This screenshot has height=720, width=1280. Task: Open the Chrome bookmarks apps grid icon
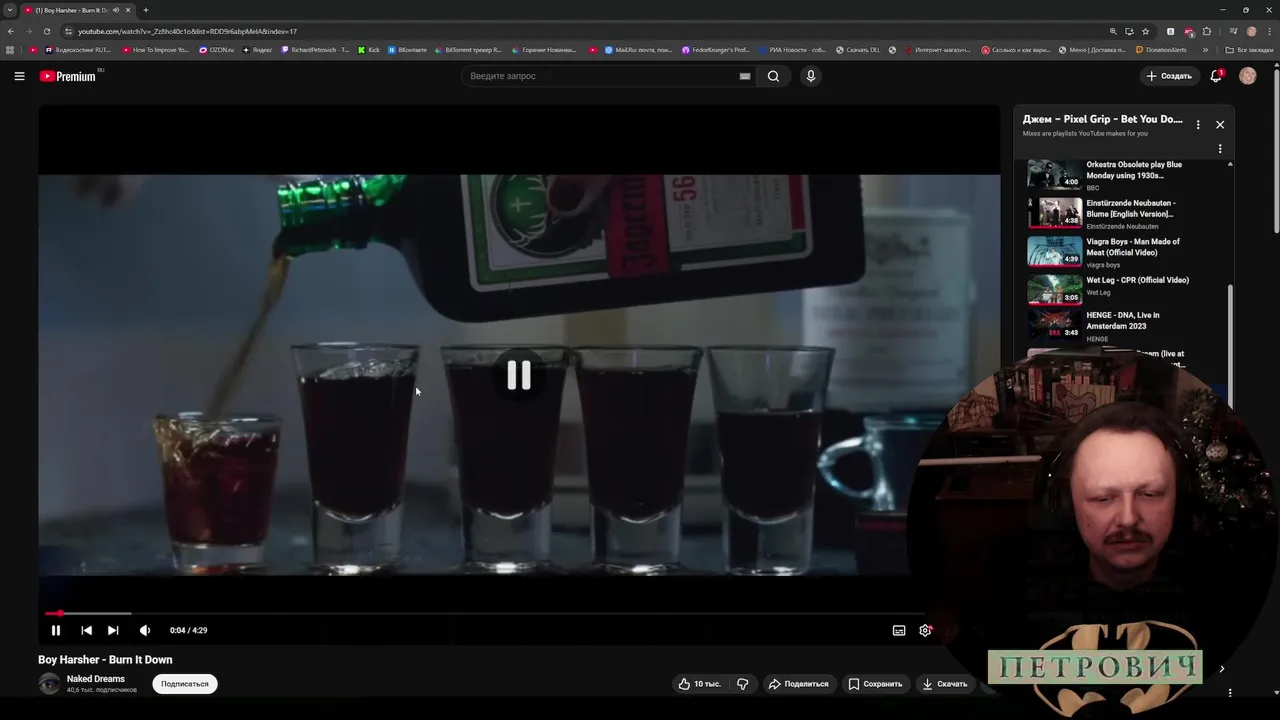(10, 50)
